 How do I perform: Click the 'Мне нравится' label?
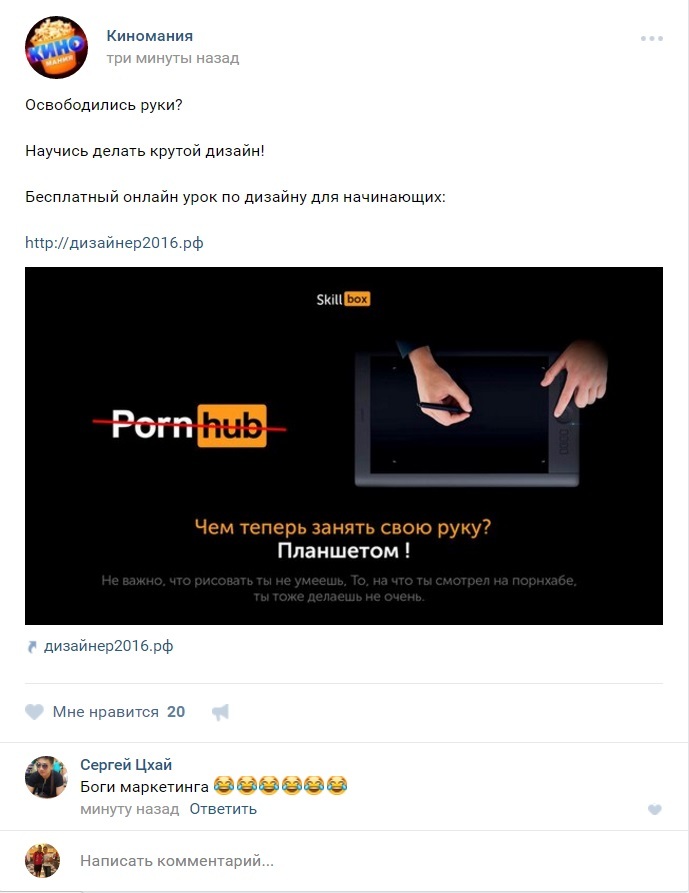pyautogui.click(x=105, y=712)
